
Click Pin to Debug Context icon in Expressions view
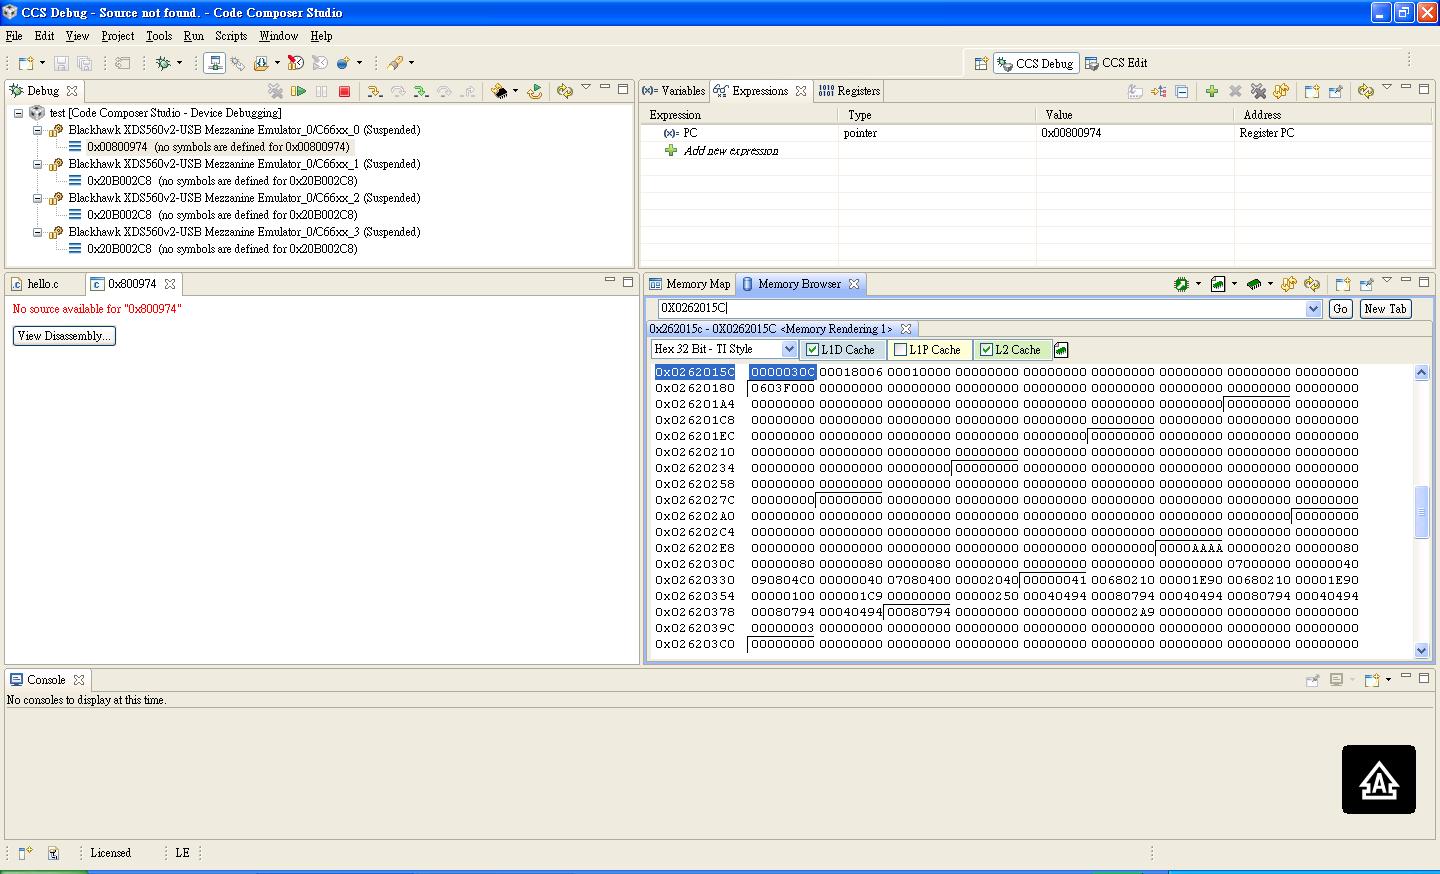pyautogui.click(x=1335, y=91)
